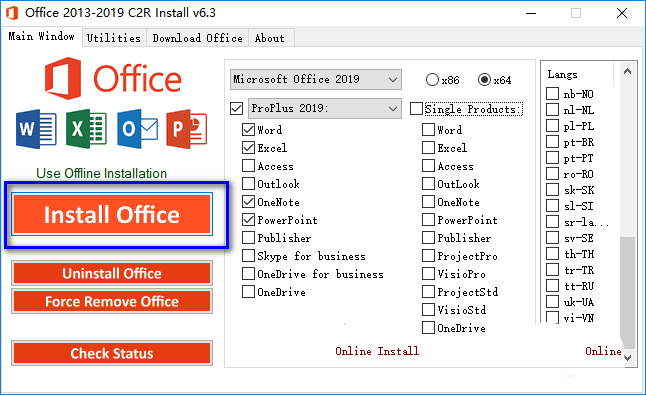Click Force Remove Office button
This screenshot has height=395, width=646.
coord(112,301)
